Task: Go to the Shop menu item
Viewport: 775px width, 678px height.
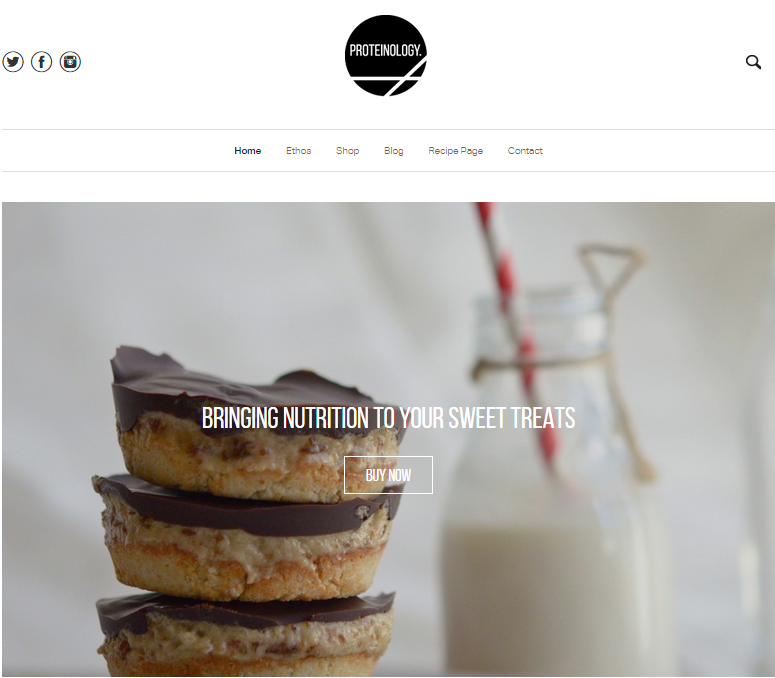Action: pyautogui.click(x=347, y=151)
